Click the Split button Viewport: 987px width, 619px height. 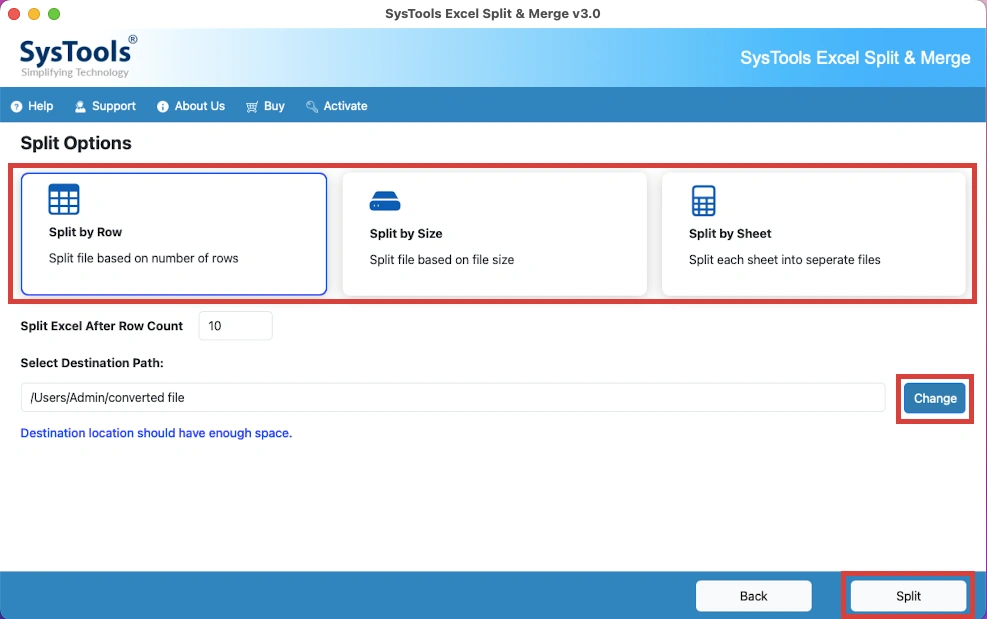pyautogui.click(x=908, y=596)
